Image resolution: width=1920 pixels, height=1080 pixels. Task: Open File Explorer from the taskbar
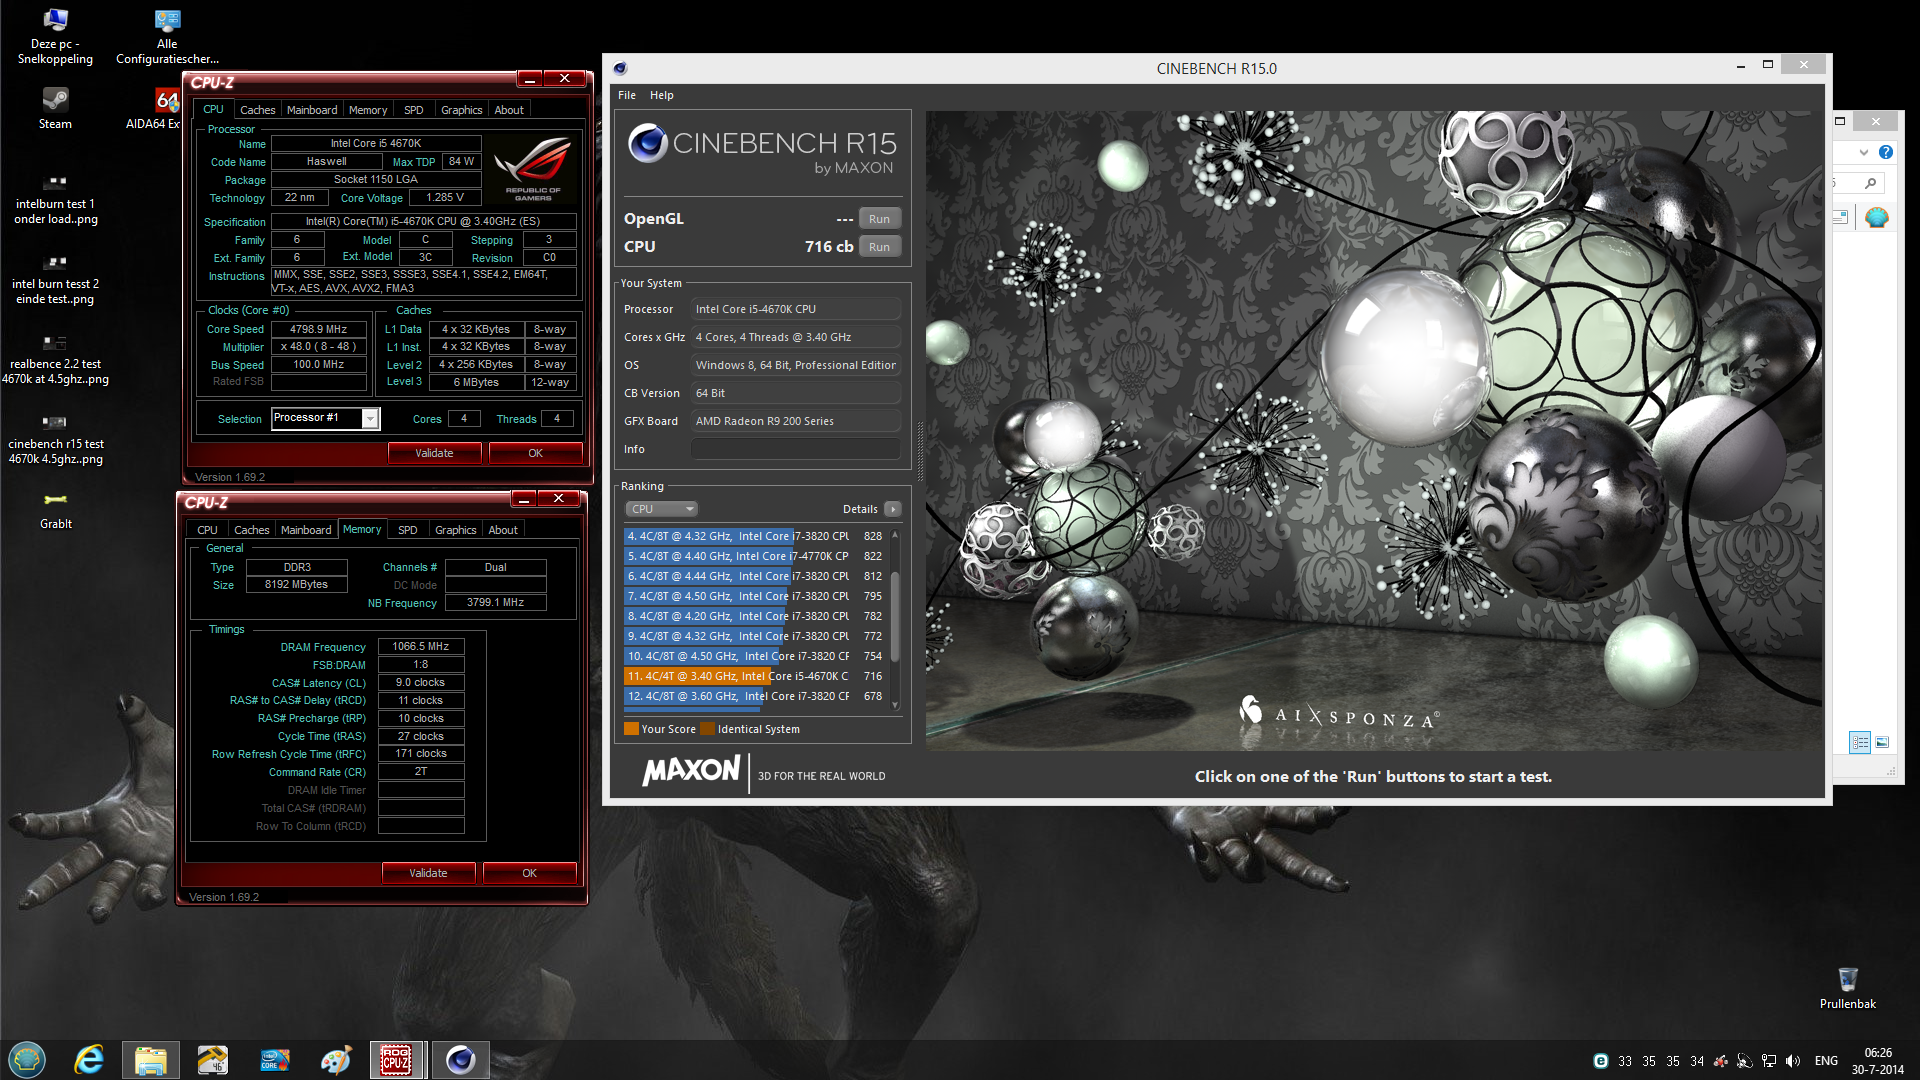click(x=150, y=1059)
